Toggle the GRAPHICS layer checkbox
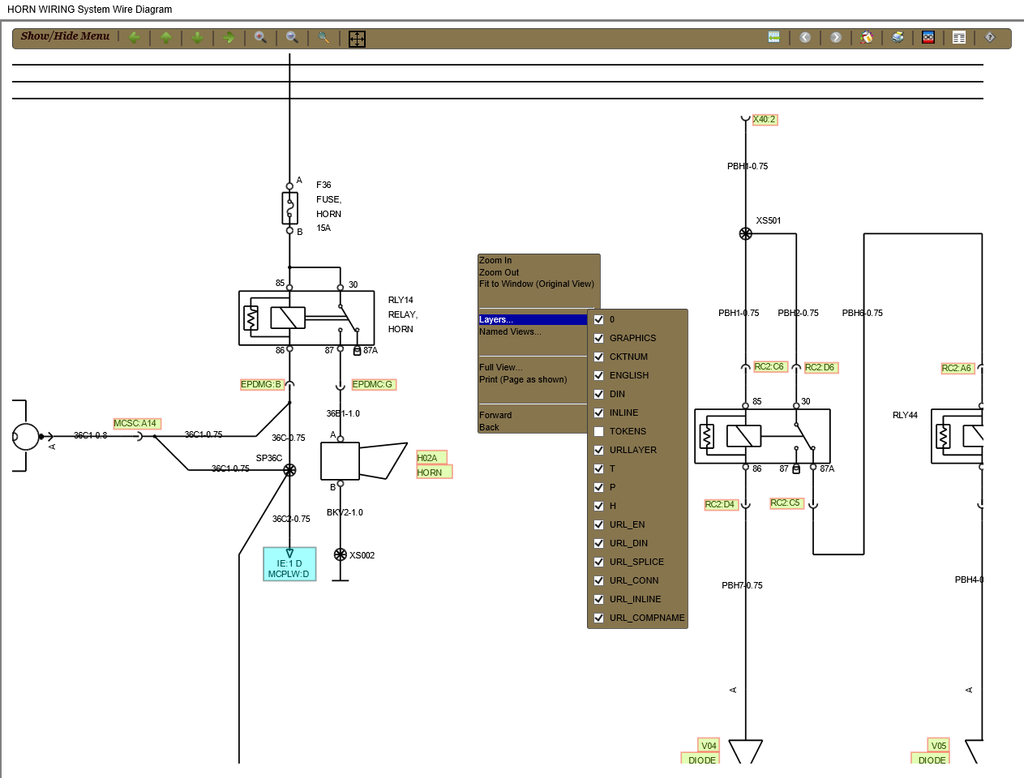 598,338
